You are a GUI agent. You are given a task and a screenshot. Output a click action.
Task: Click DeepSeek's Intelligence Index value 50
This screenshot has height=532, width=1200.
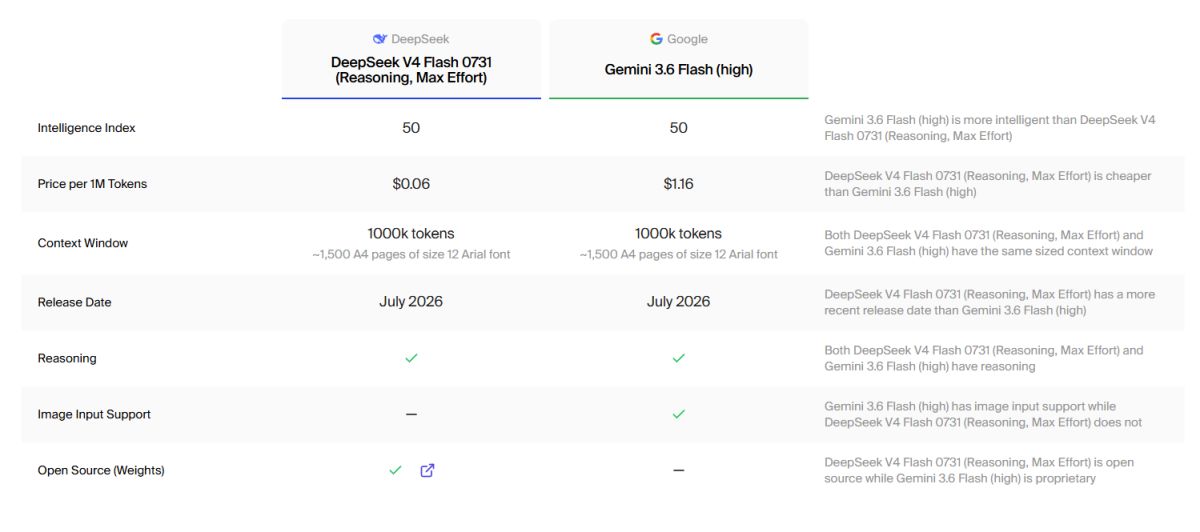tap(411, 128)
